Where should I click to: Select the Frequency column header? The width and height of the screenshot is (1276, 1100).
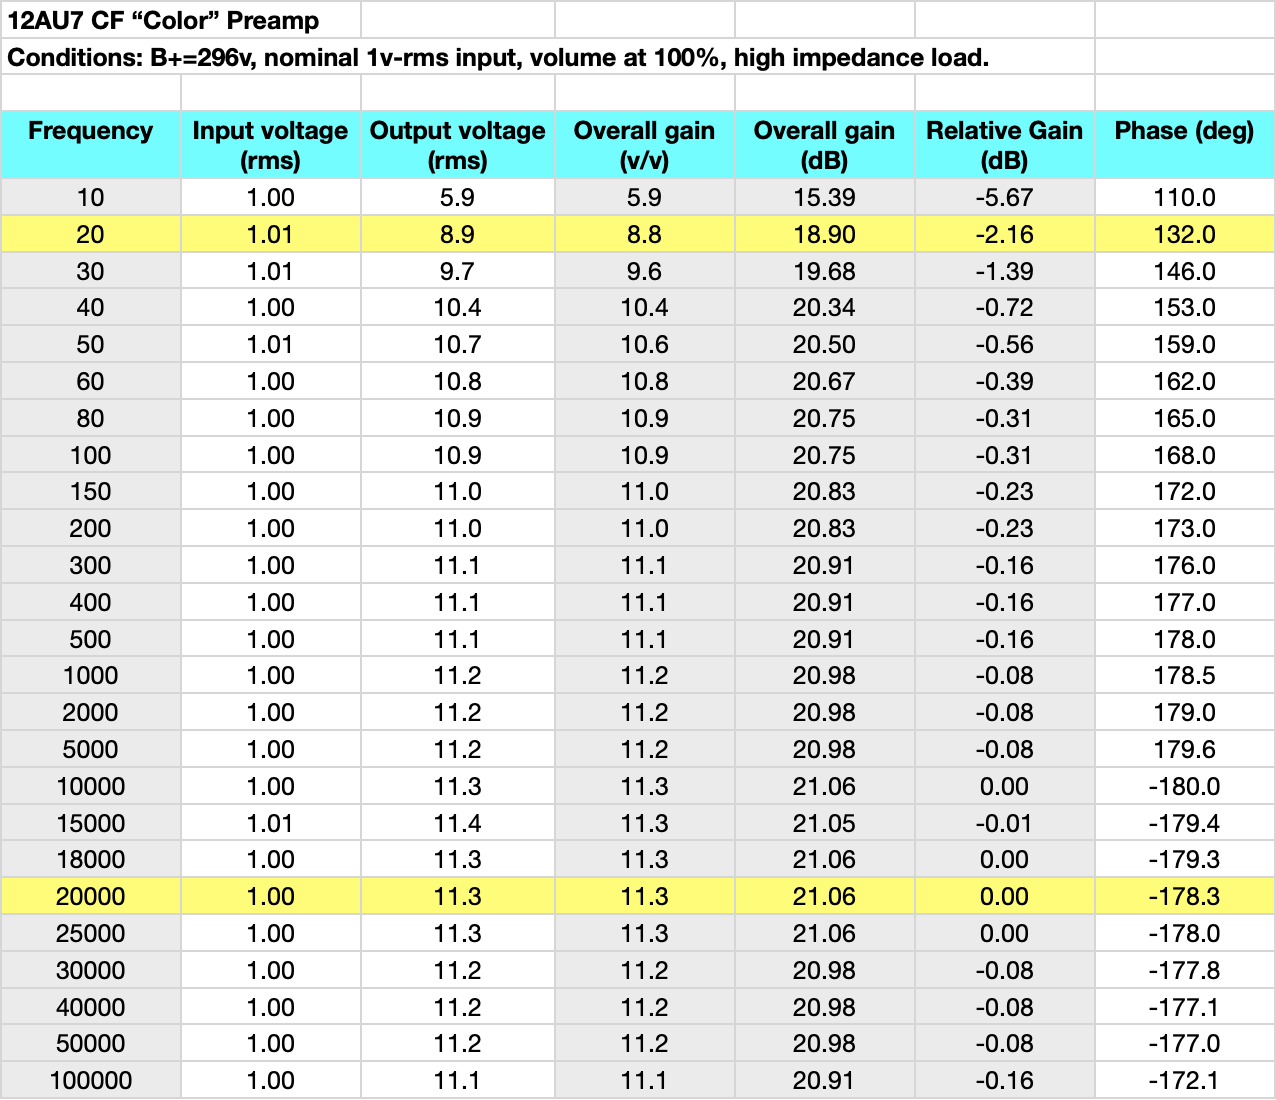[x=91, y=145]
